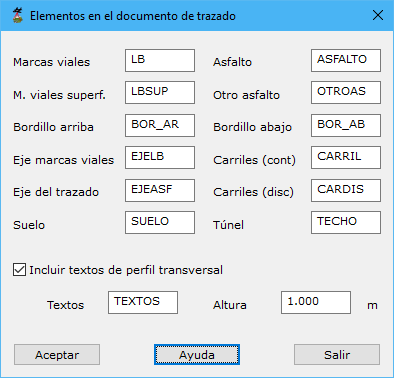This screenshot has height=378, width=394.
Task: Edit the Carriles (disc) field CARDIS
Action: (346, 190)
